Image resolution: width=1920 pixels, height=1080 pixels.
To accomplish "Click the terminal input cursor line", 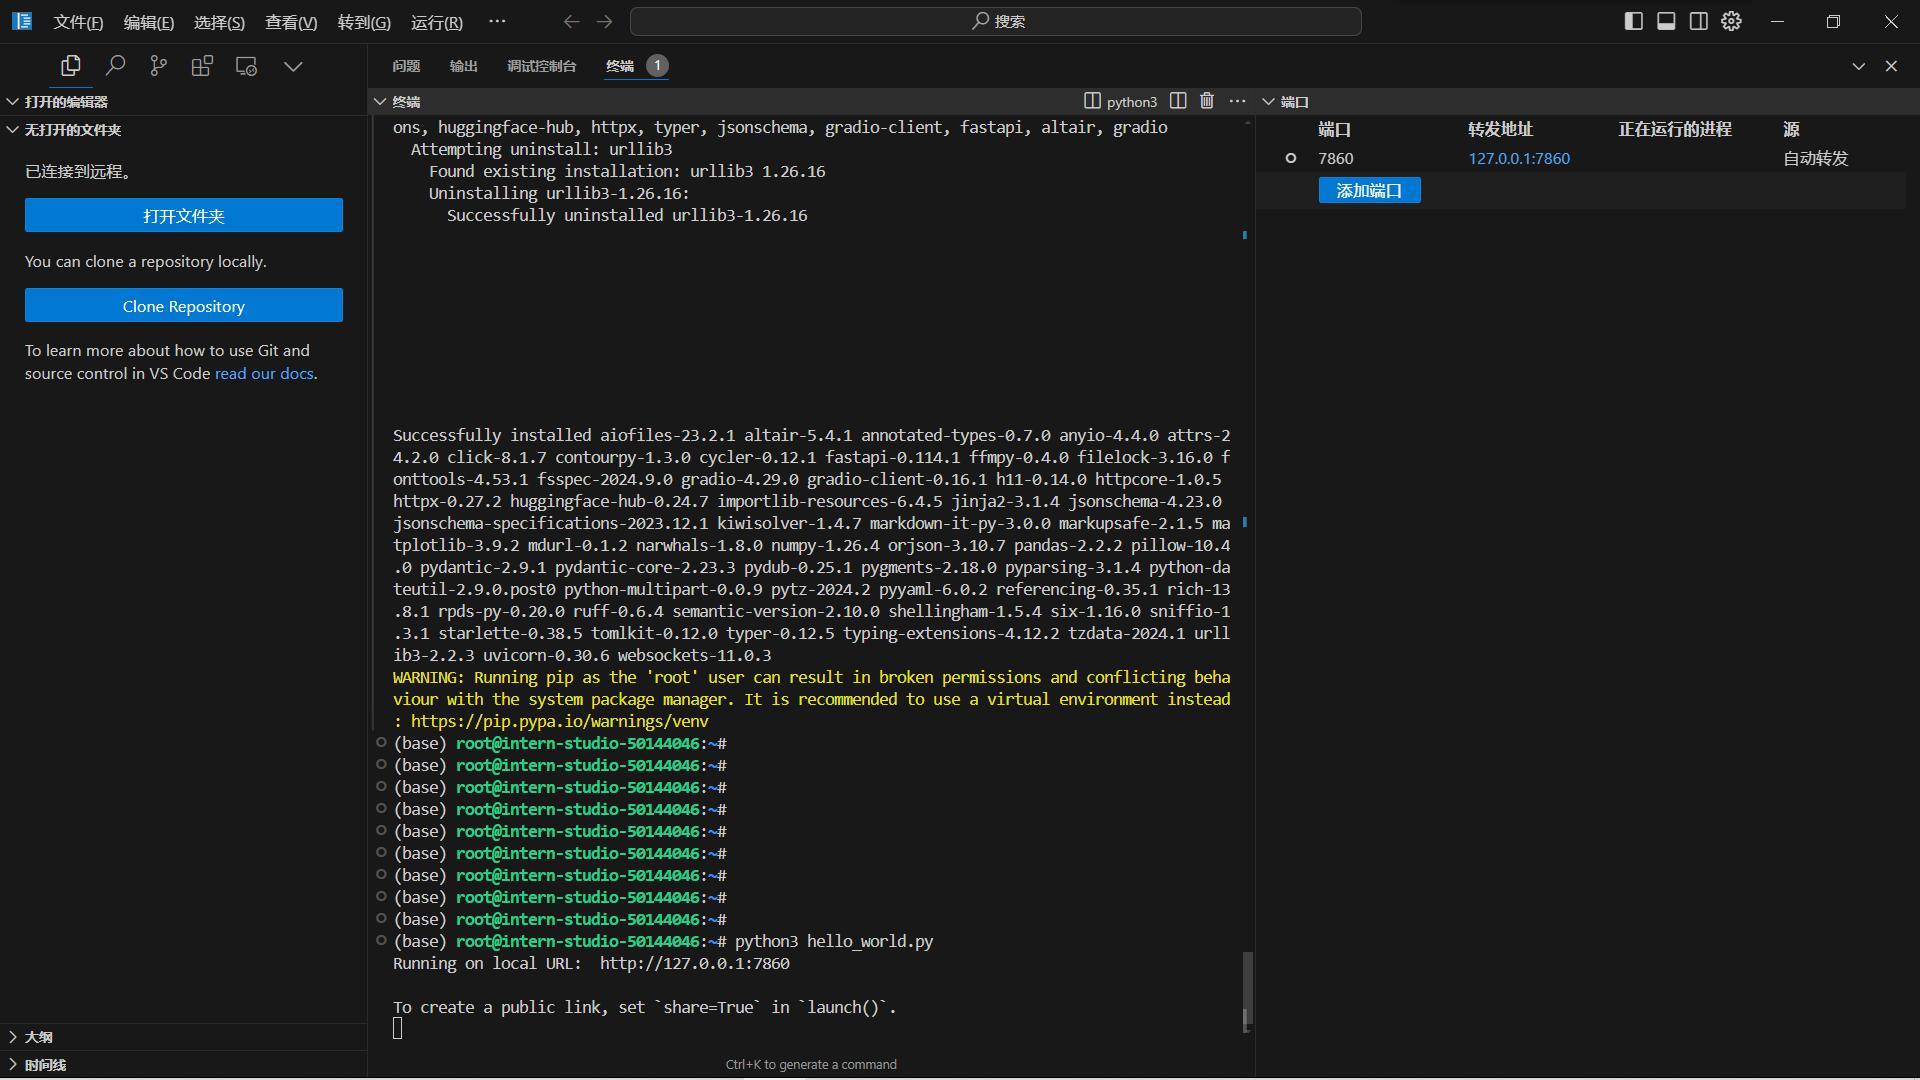I will 398,1029.
